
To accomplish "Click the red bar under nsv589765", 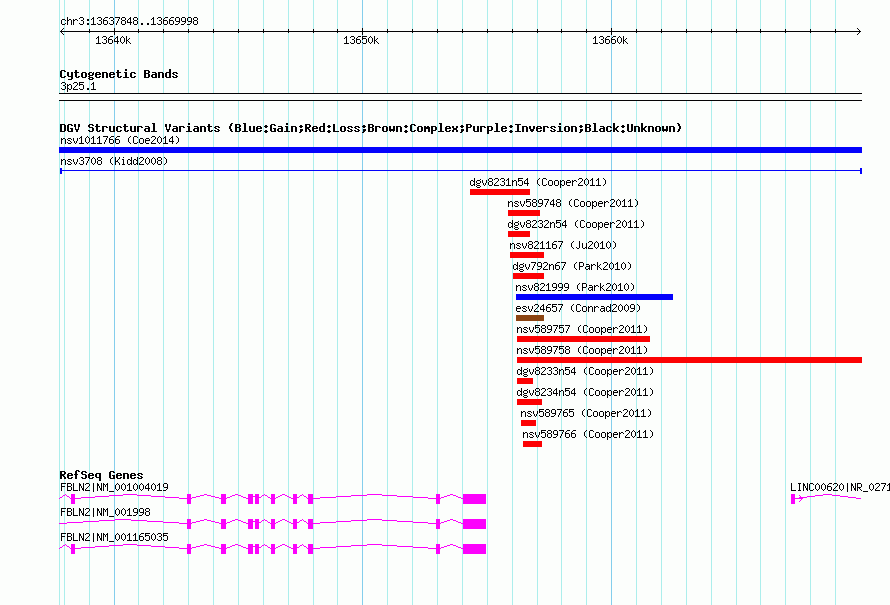I will pos(528,423).
